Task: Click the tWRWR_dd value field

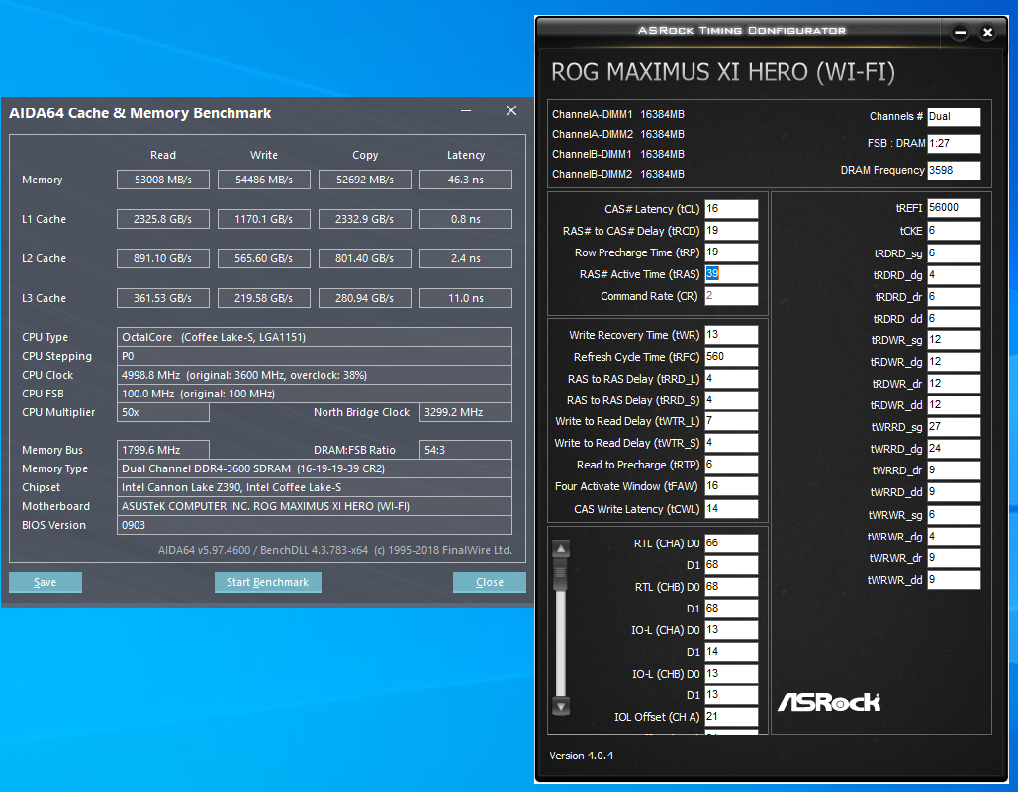Action: (953, 580)
